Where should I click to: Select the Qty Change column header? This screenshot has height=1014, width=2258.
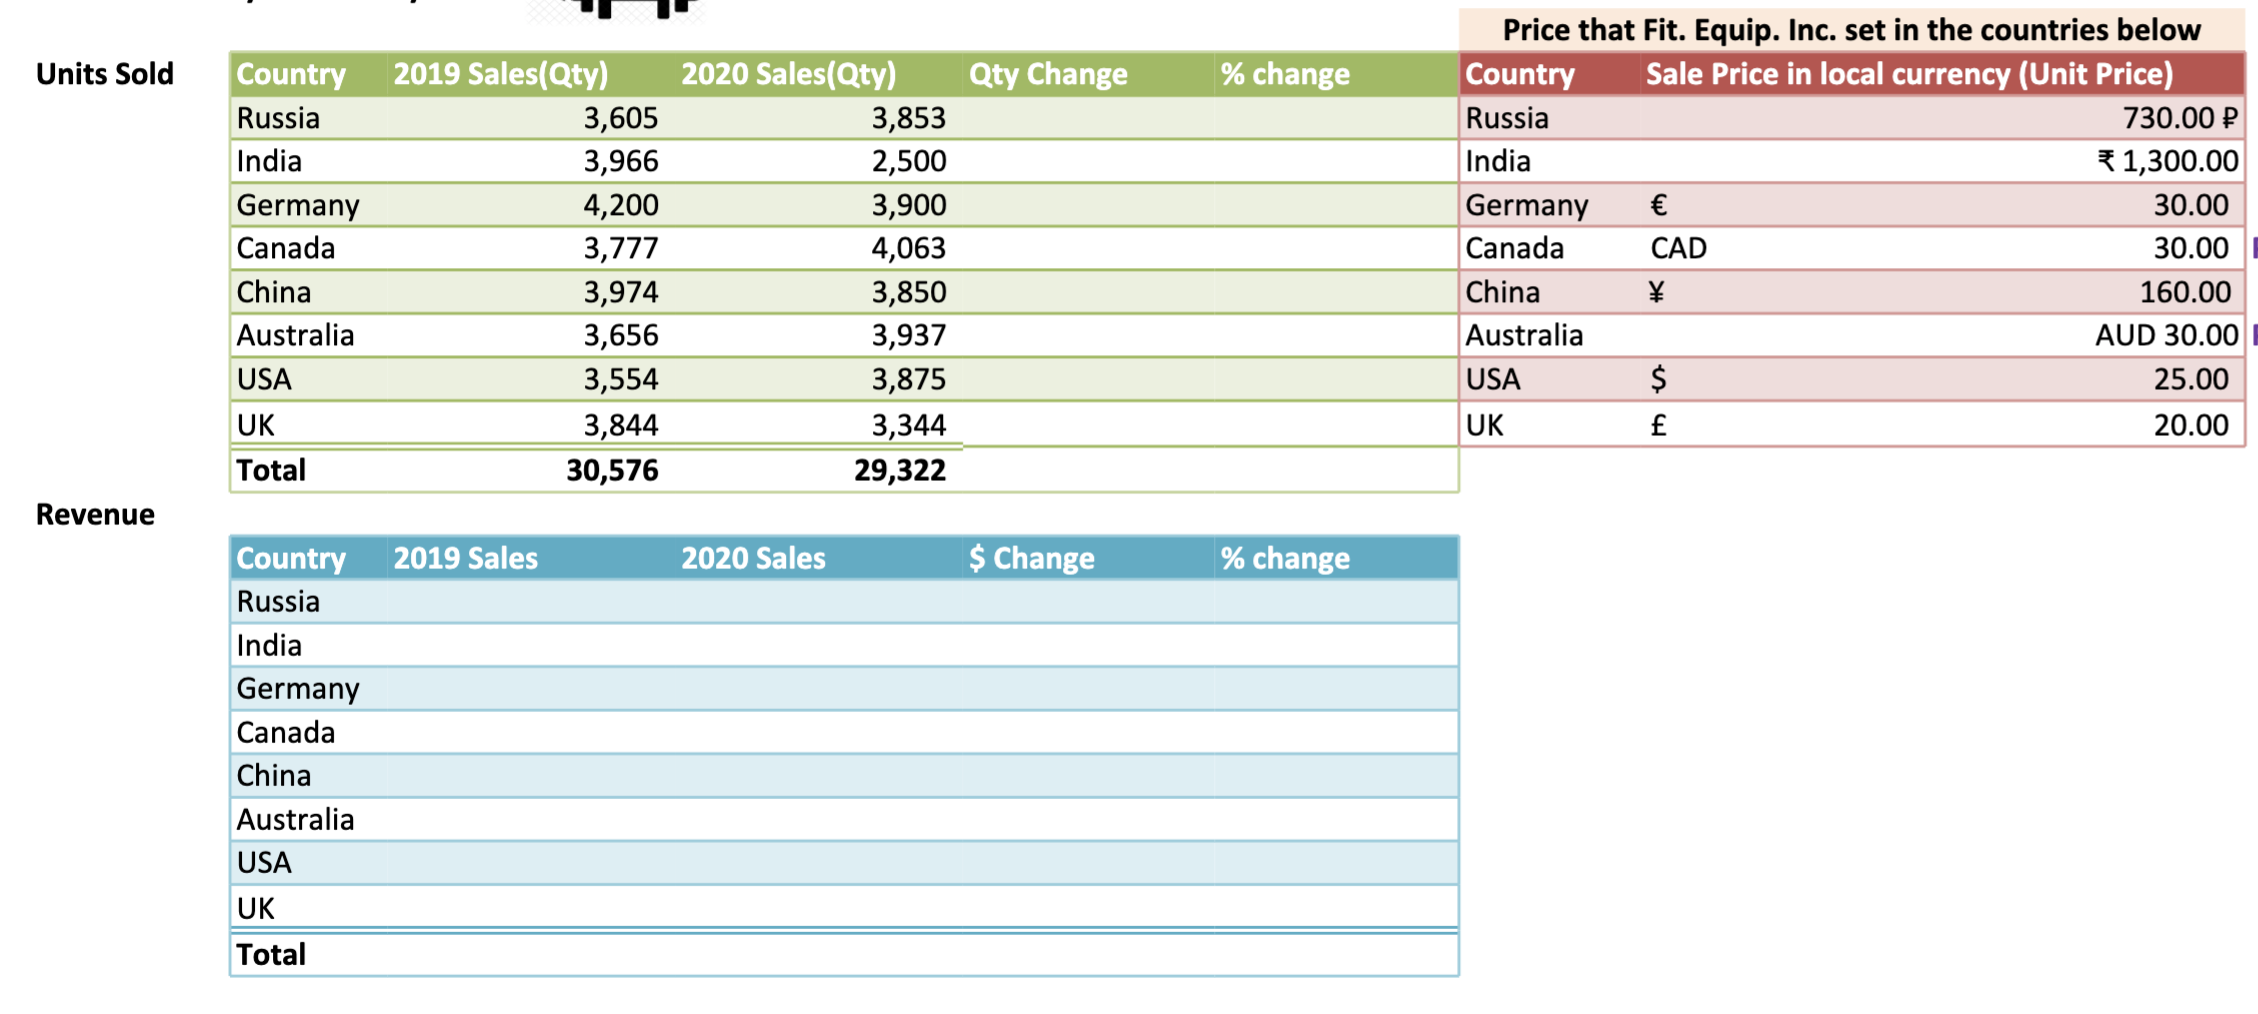[x=1048, y=73]
